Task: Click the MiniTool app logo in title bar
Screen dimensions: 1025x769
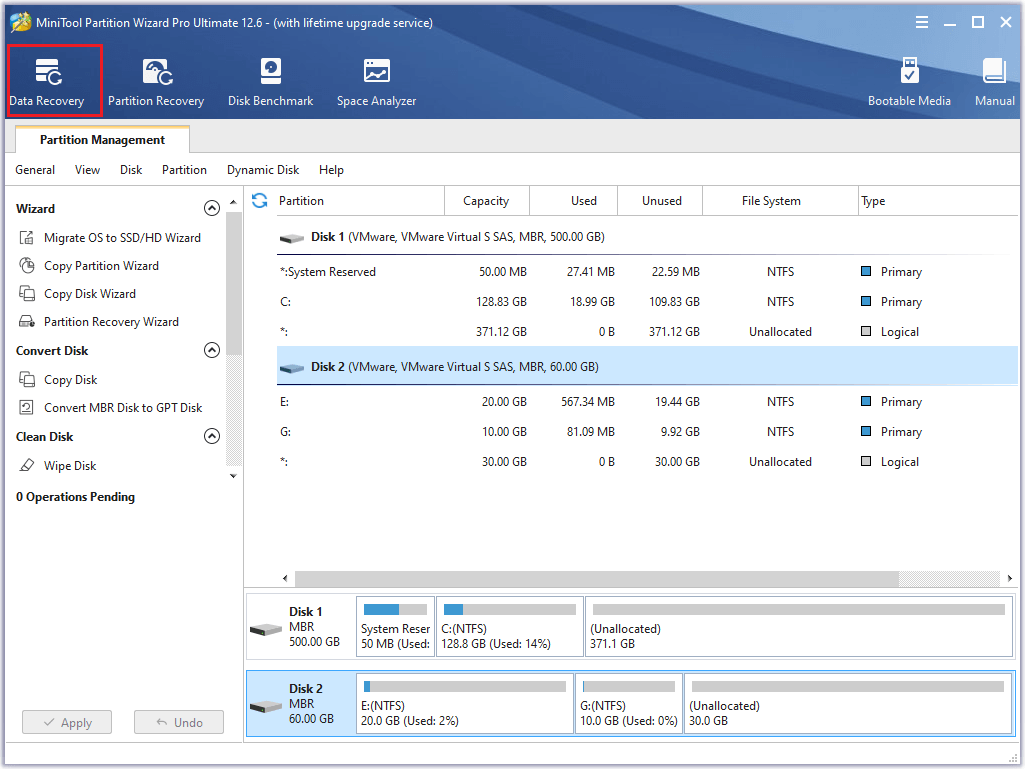Action: pyautogui.click(x=21, y=22)
